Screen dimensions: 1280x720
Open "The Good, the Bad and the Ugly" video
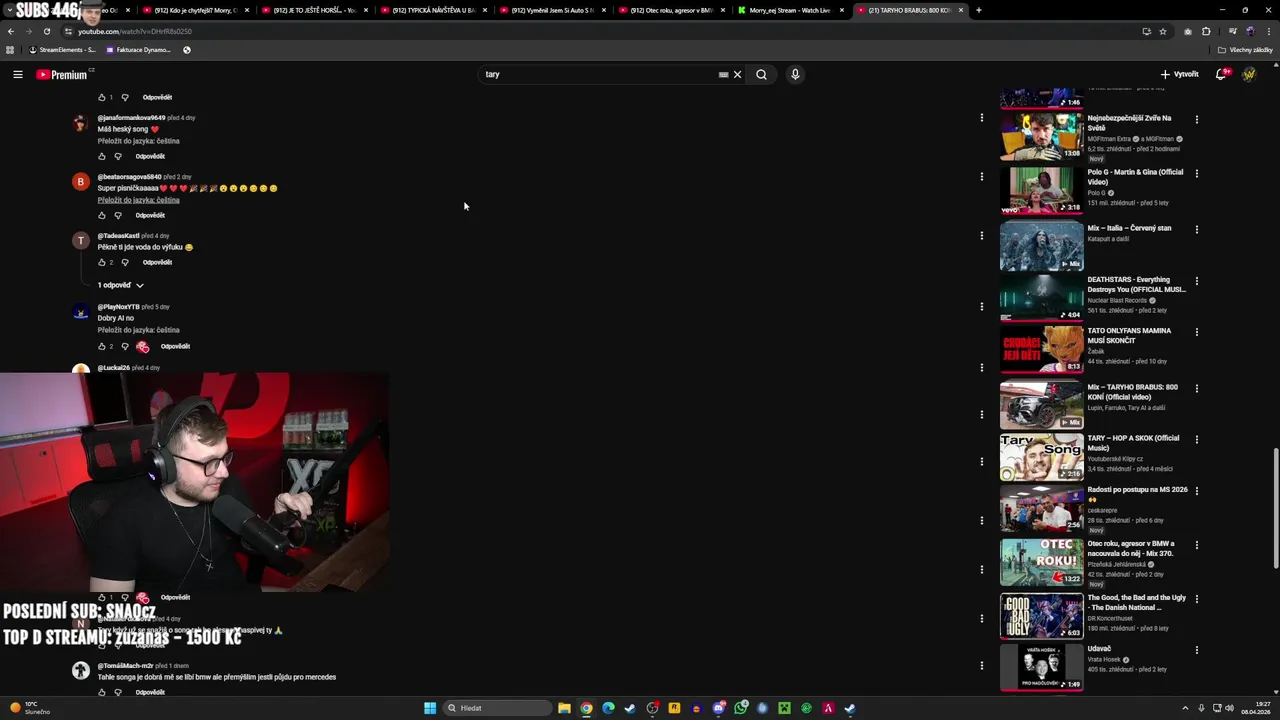[1041, 616]
